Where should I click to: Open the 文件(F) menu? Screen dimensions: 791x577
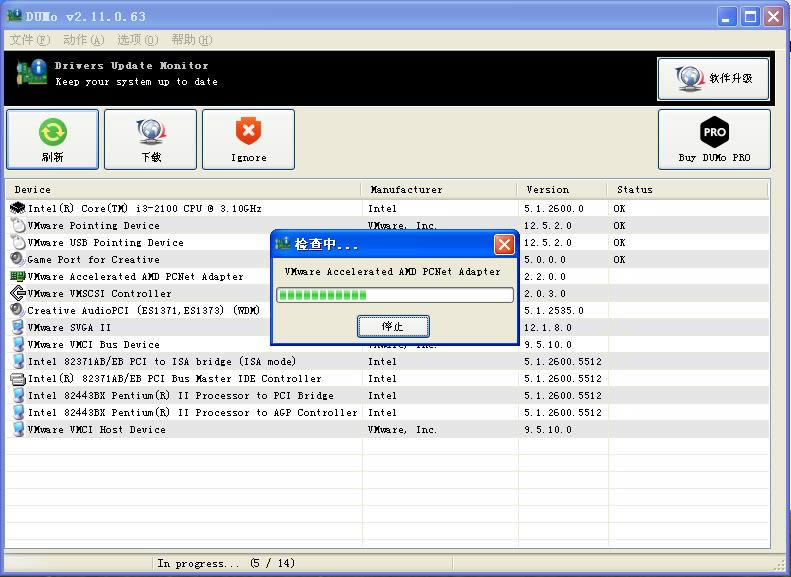point(30,39)
